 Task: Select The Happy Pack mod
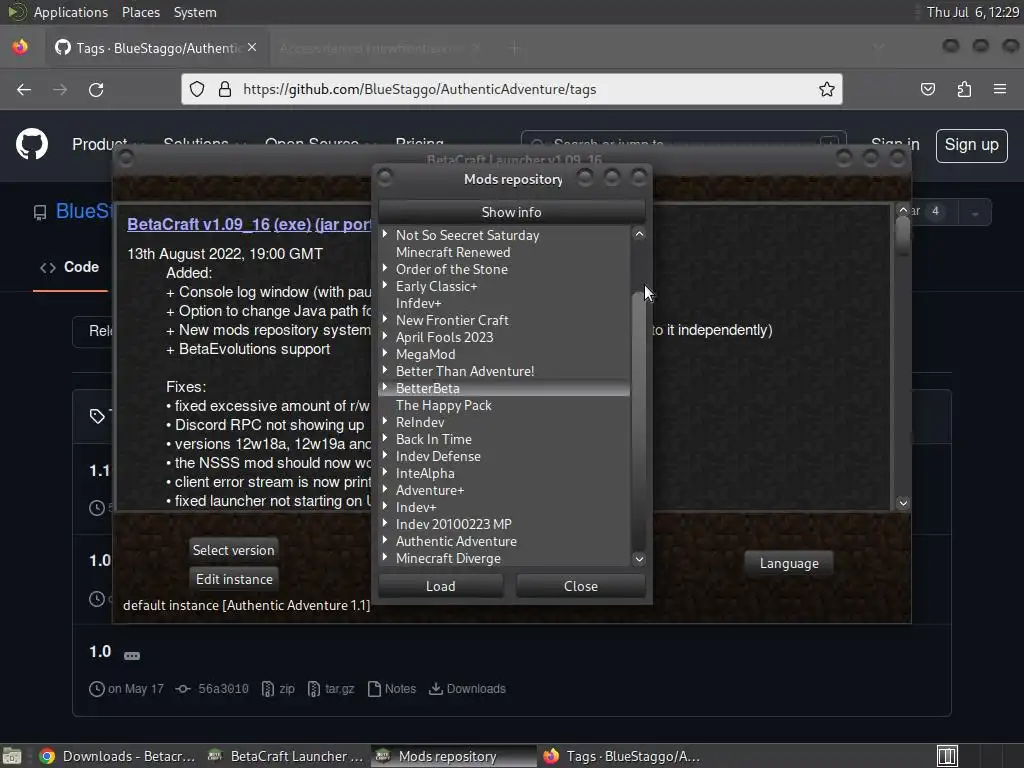(443, 405)
